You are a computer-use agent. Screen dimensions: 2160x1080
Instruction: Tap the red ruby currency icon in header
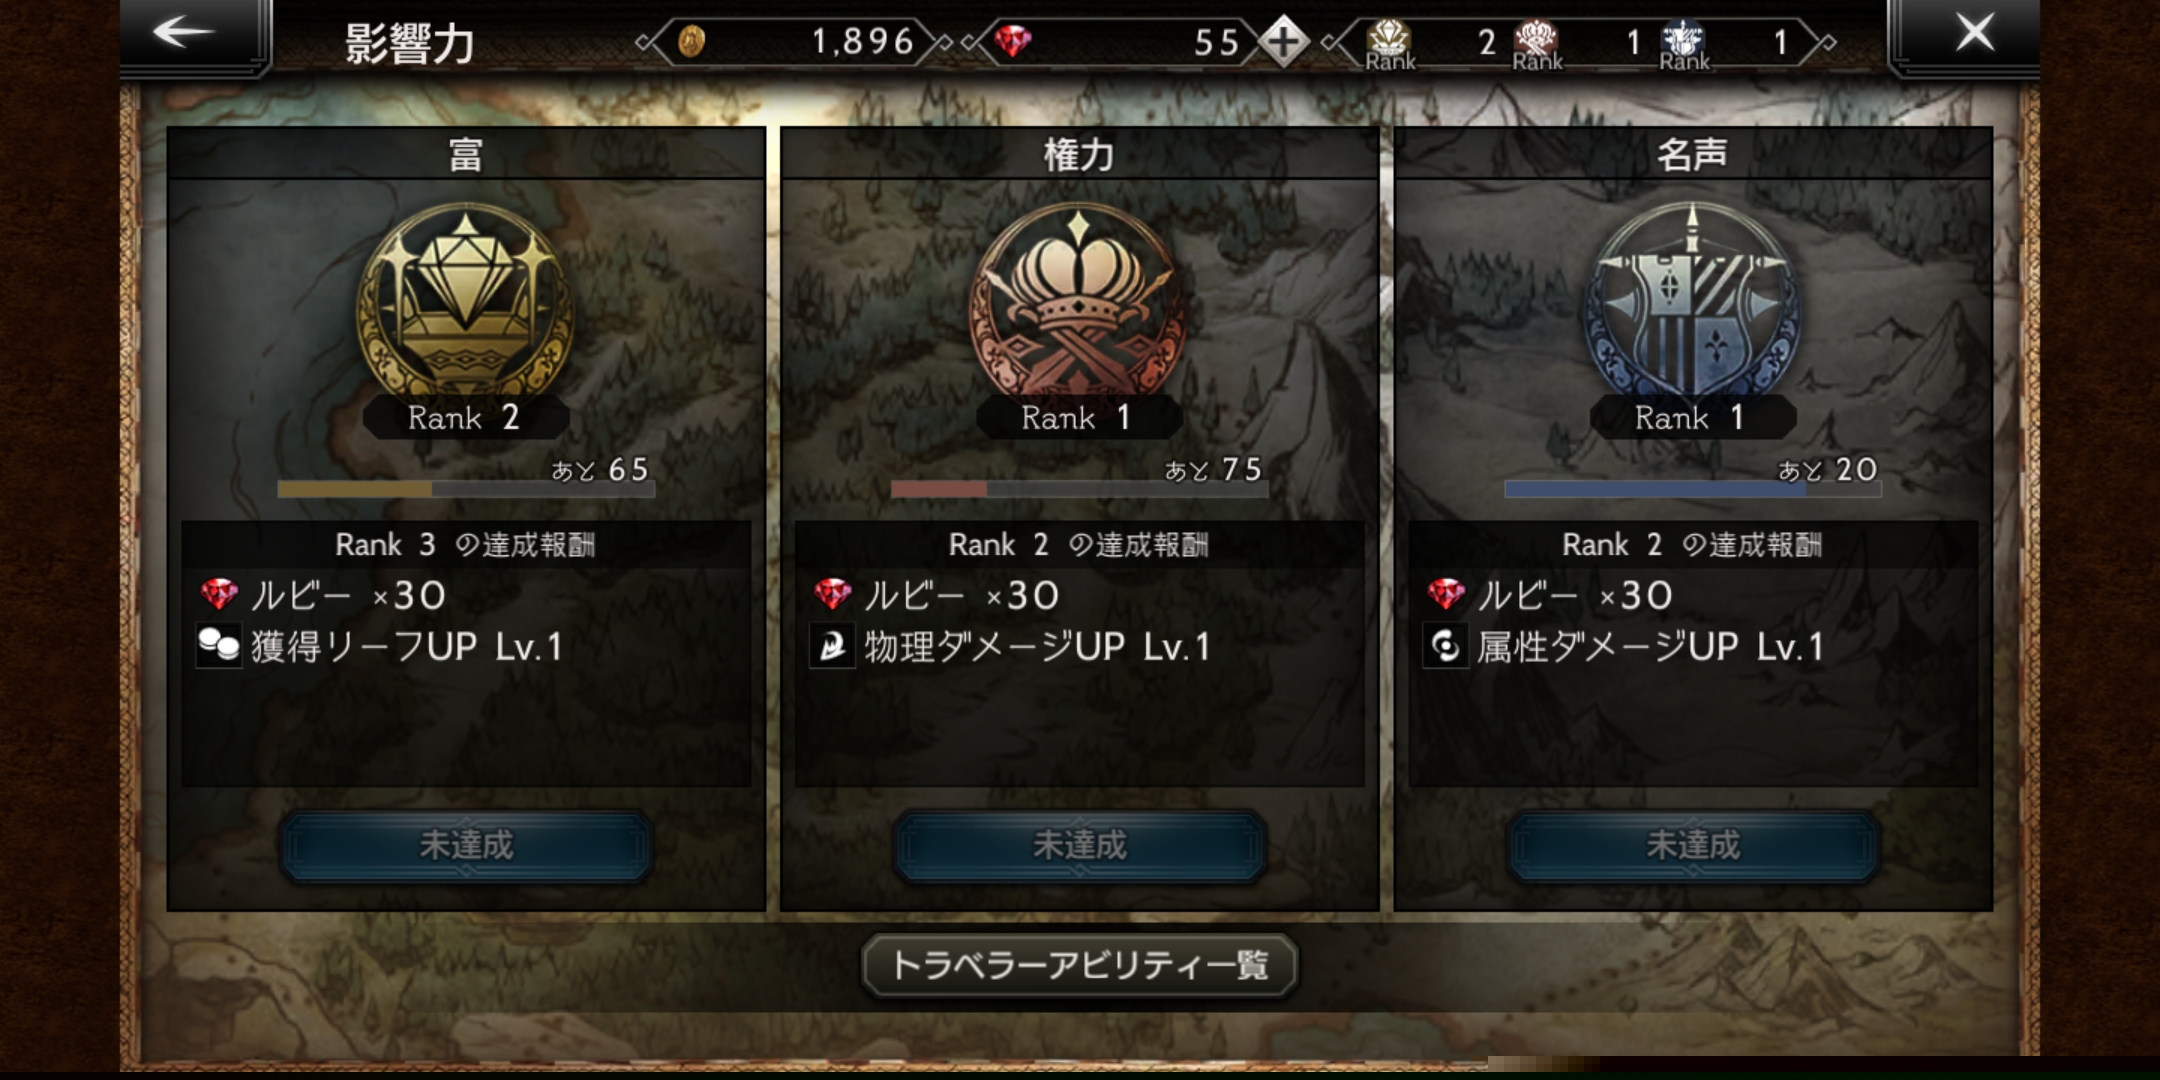(1012, 42)
